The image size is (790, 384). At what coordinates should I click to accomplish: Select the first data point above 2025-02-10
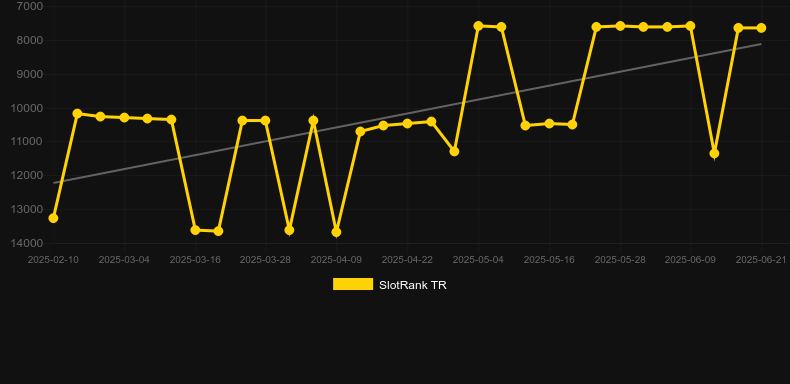[53, 218]
